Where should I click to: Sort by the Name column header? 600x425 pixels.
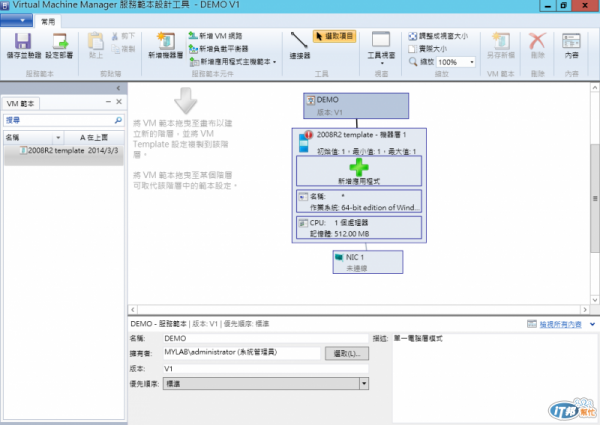(x=28, y=137)
